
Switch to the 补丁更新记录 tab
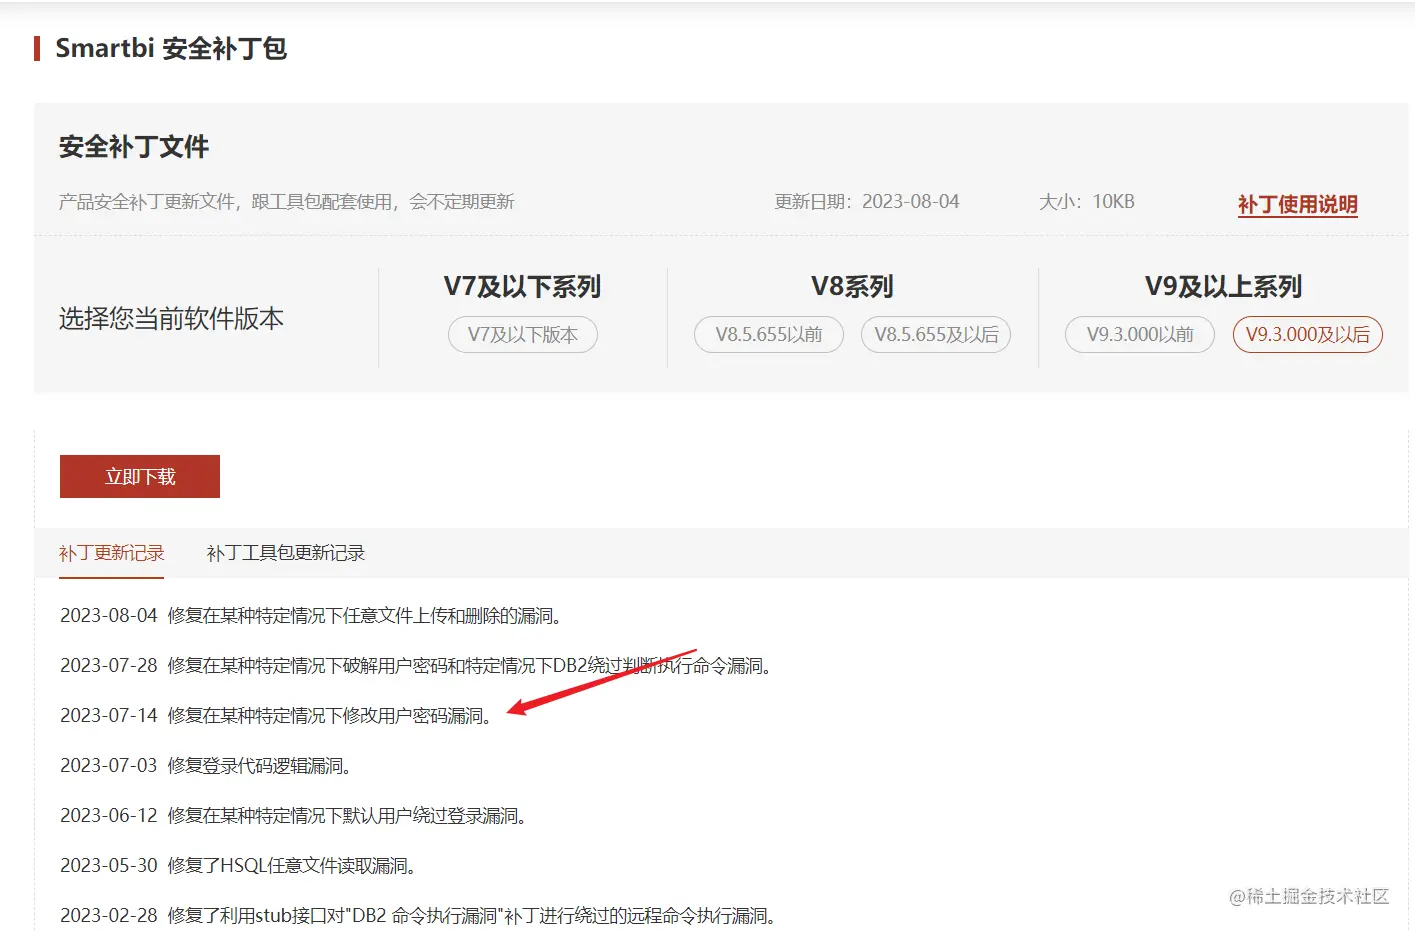coord(111,553)
